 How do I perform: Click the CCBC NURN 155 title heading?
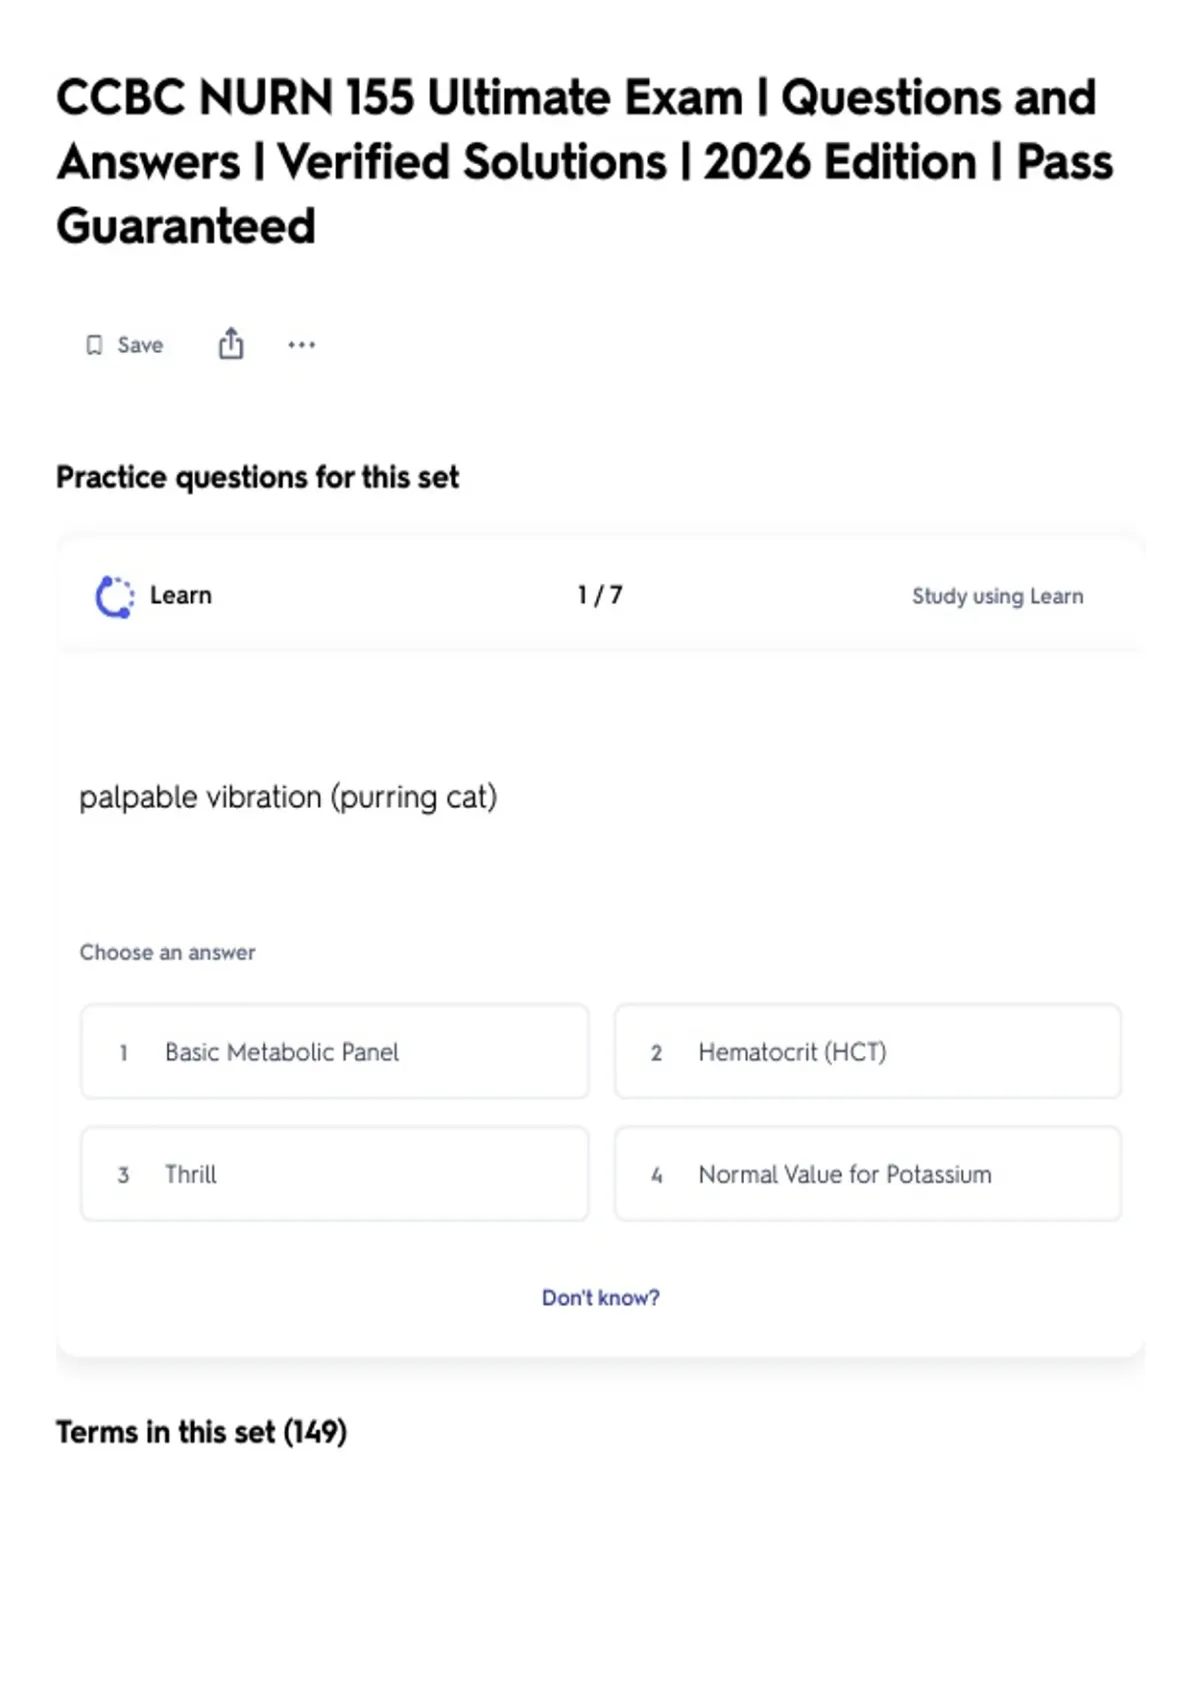pos(584,162)
